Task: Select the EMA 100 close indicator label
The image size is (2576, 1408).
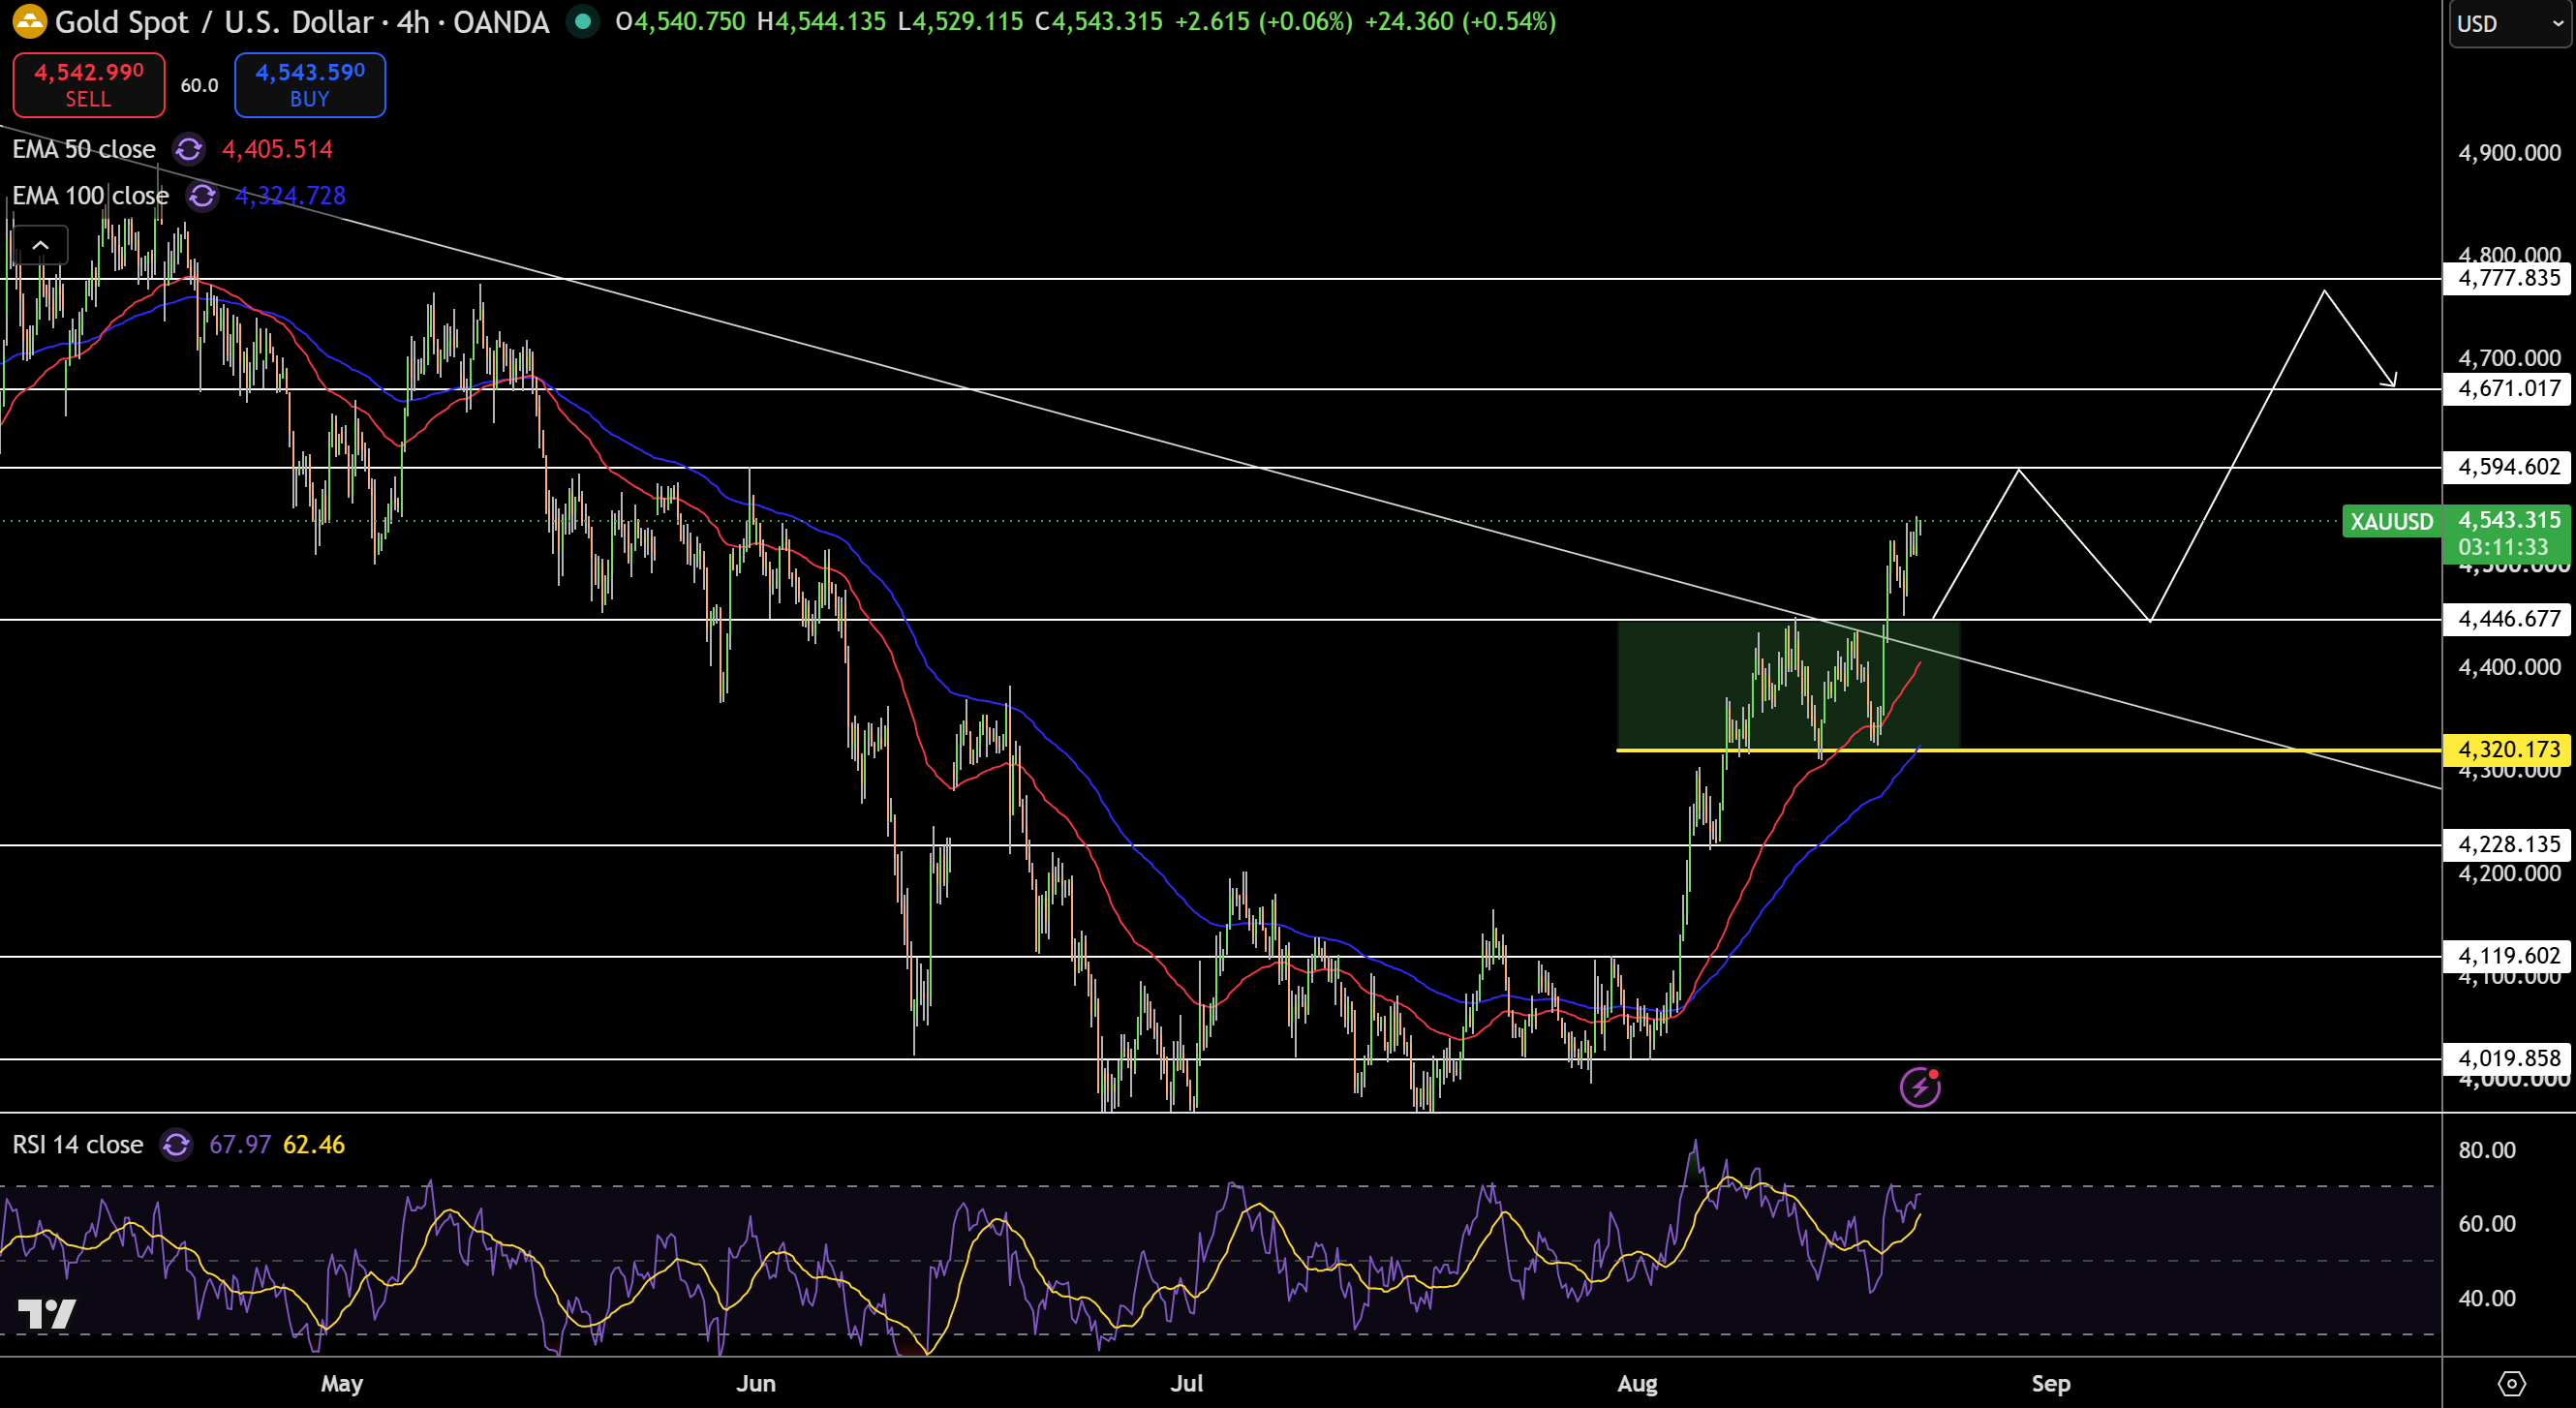Action: coord(90,195)
